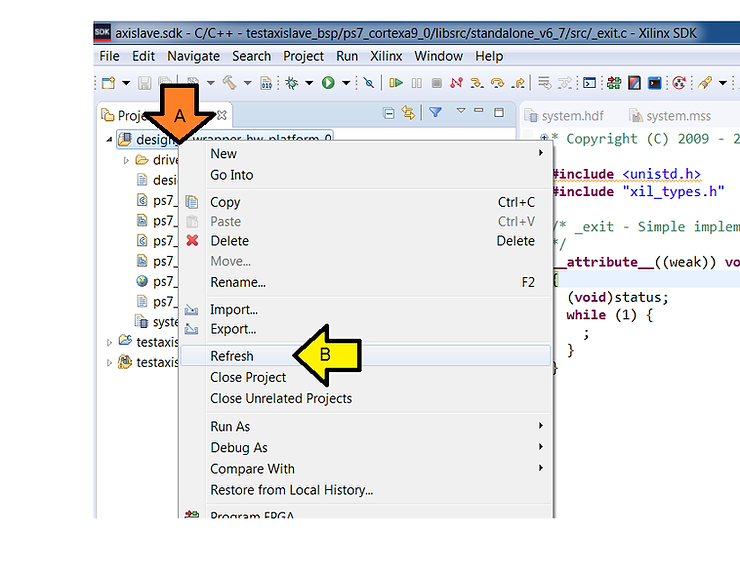Choose Close Project in context menu
740x578 pixels.
click(248, 377)
